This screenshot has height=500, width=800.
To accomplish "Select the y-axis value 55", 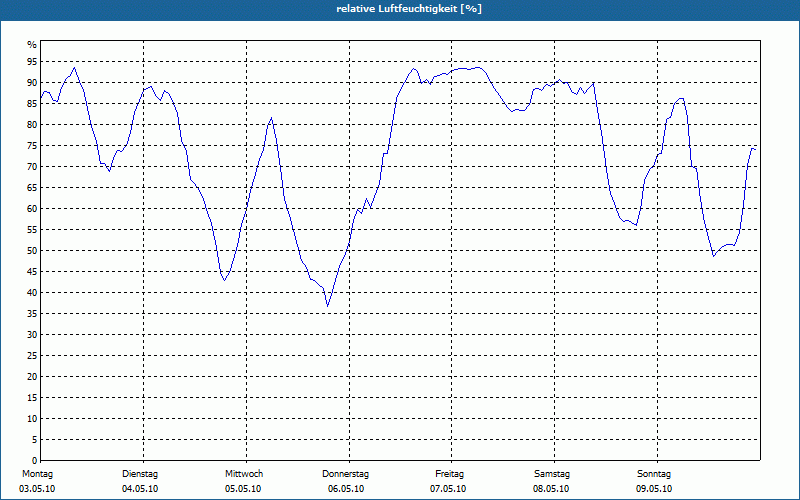I will tap(32, 230).
